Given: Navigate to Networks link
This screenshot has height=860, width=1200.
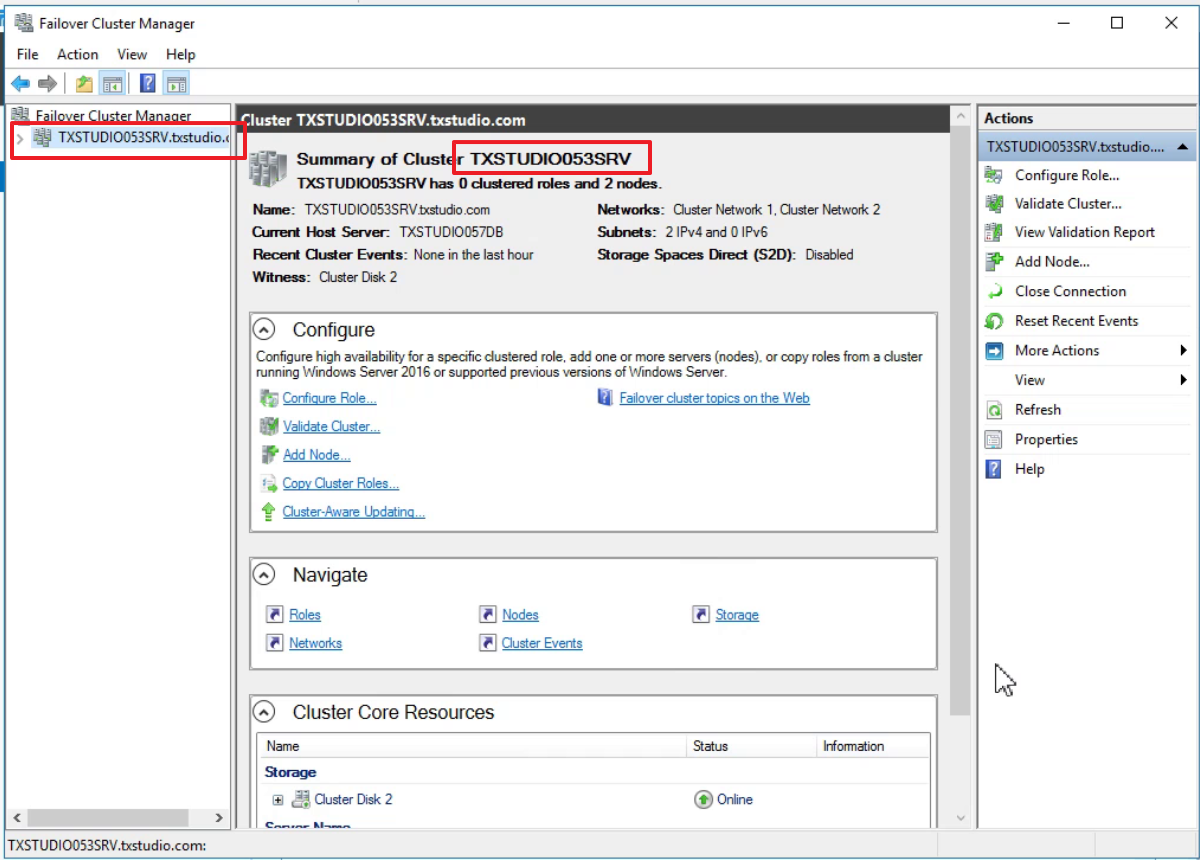Looking at the screenshot, I should pos(315,643).
